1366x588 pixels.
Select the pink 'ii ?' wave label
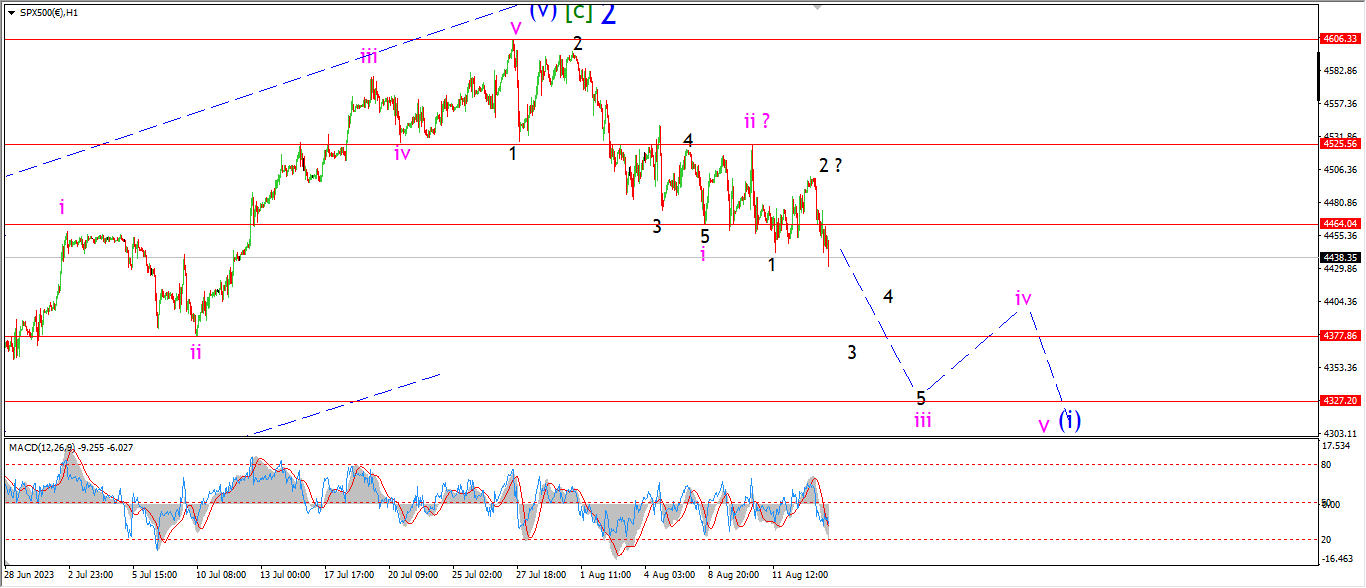tap(758, 121)
